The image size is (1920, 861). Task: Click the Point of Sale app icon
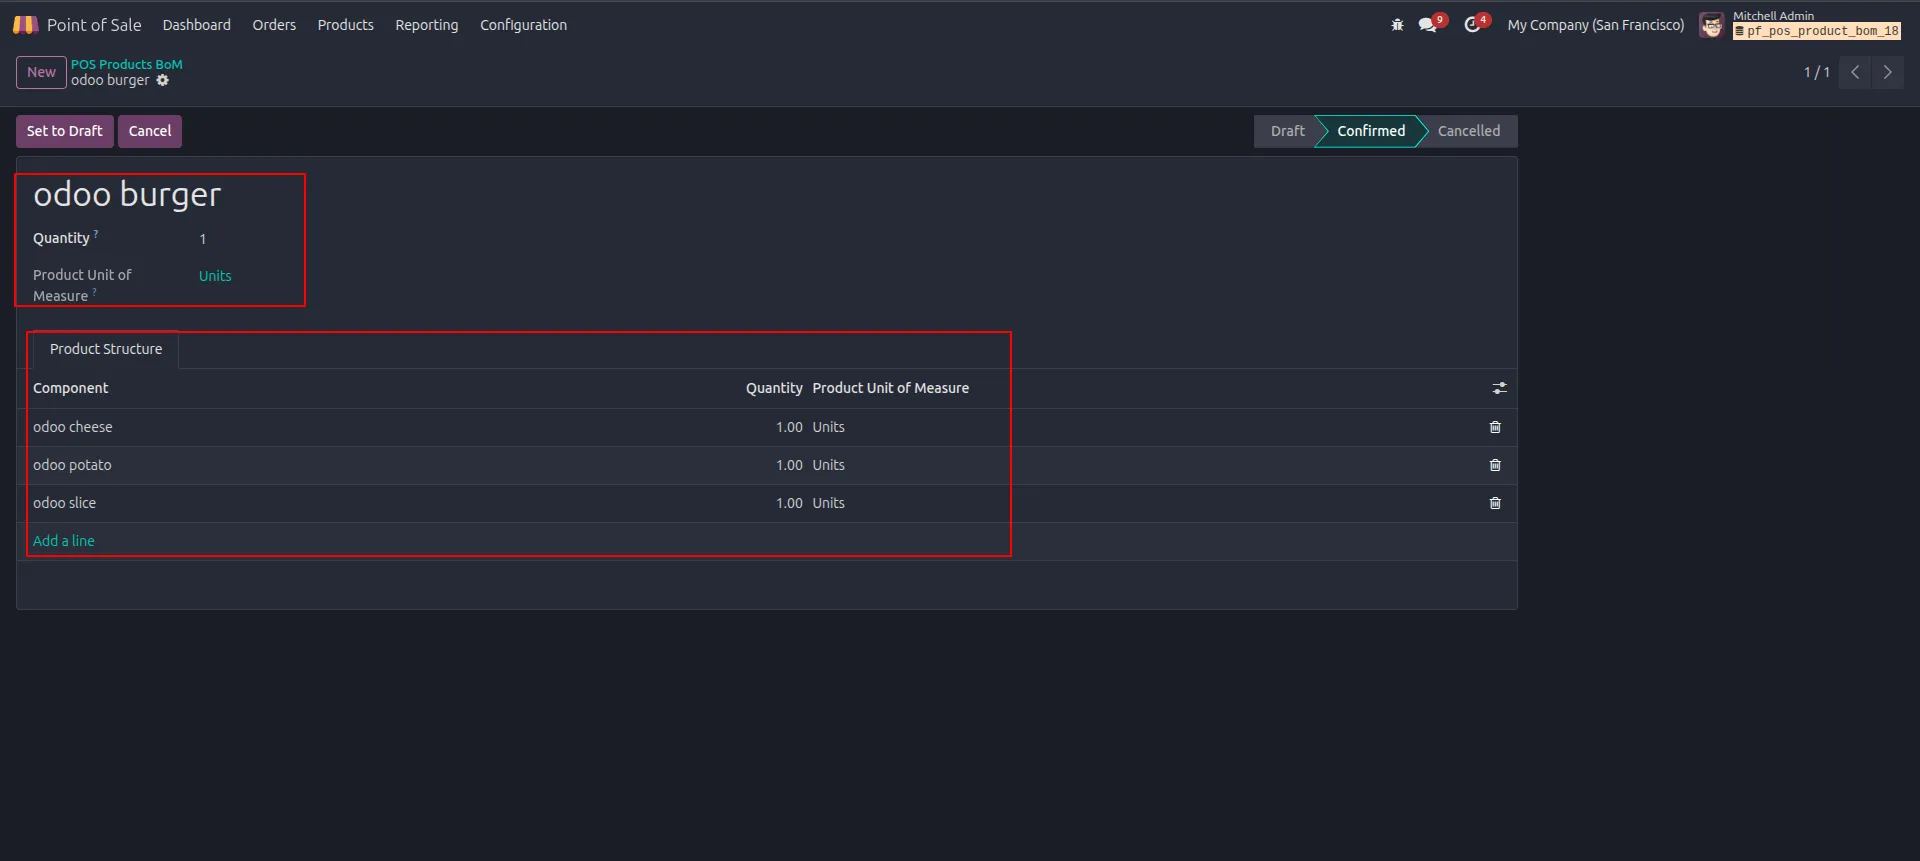(x=26, y=25)
